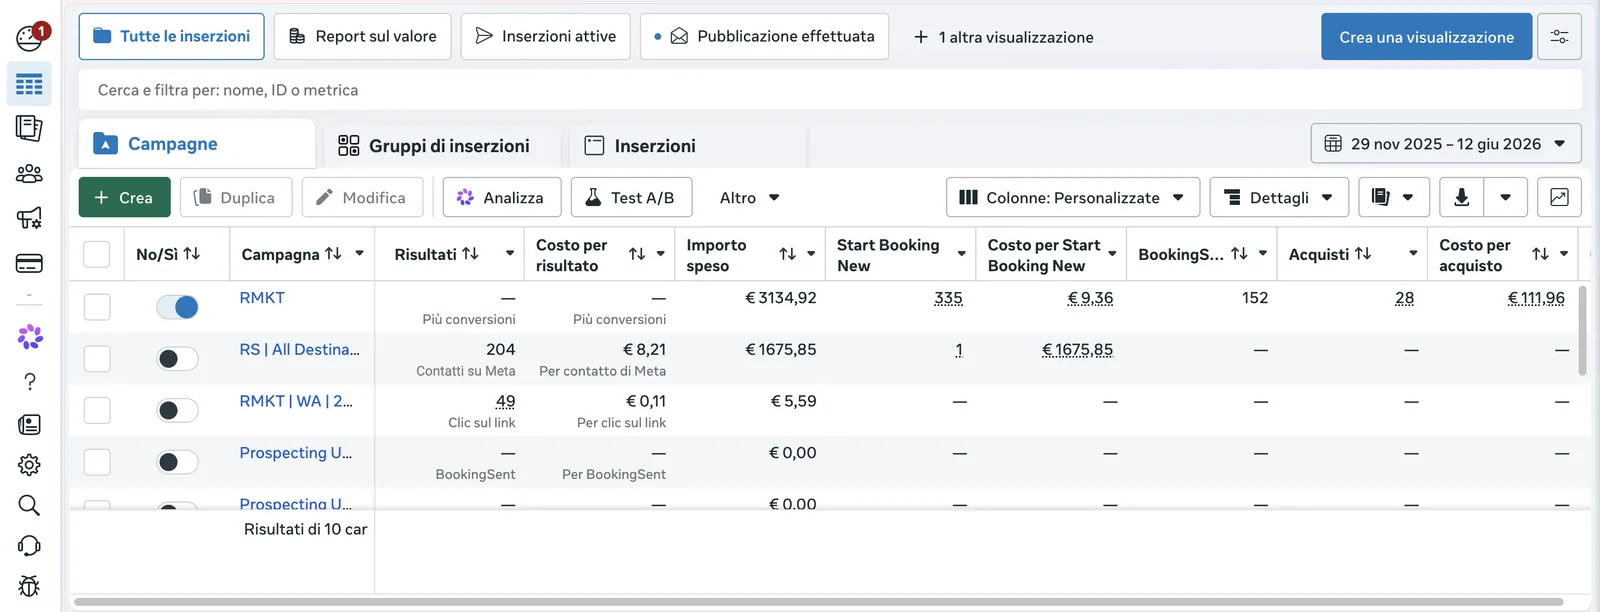1600x612 pixels.
Task: Switch to Campagne tab
Action: [196, 144]
